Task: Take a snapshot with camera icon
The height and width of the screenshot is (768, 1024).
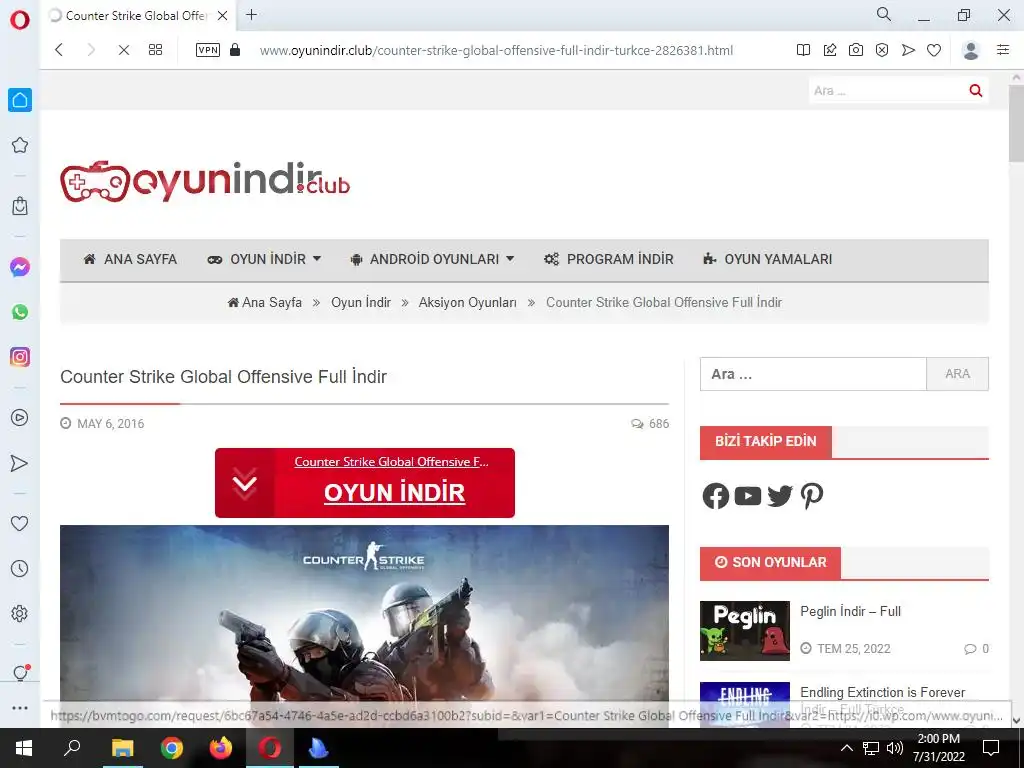Action: 856,50
